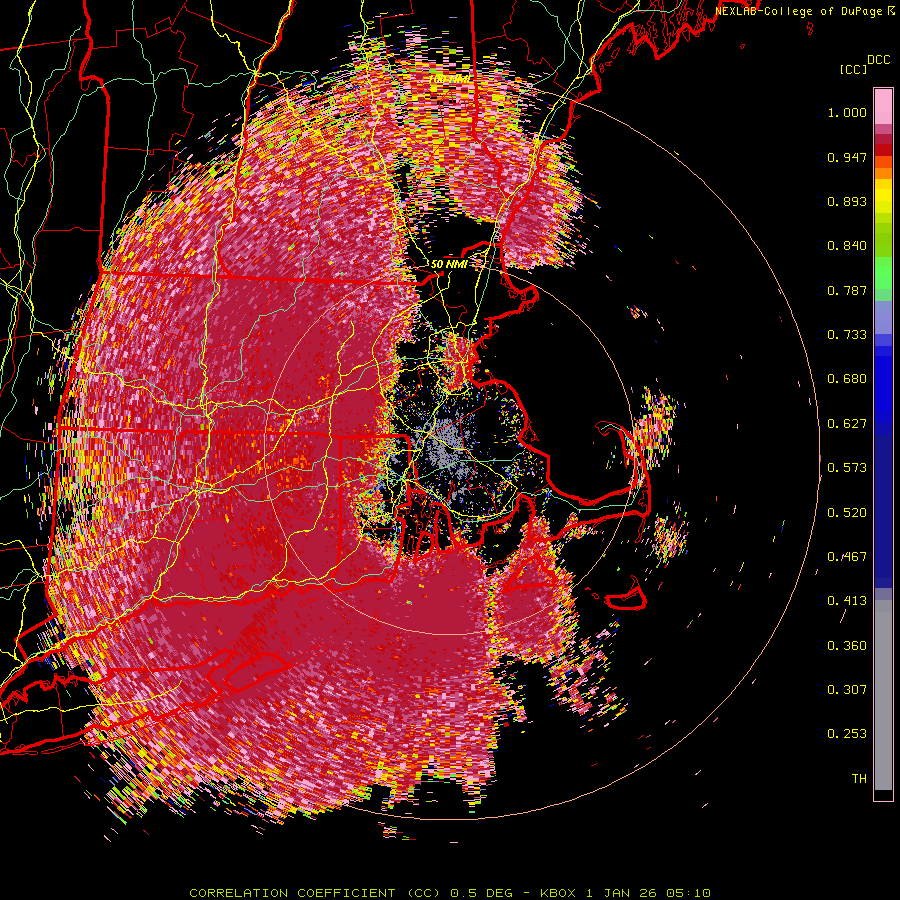Click the NEXLAB-College of DuPage credit text
Viewport: 900px width, 900px height.
[x=798, y=11]
